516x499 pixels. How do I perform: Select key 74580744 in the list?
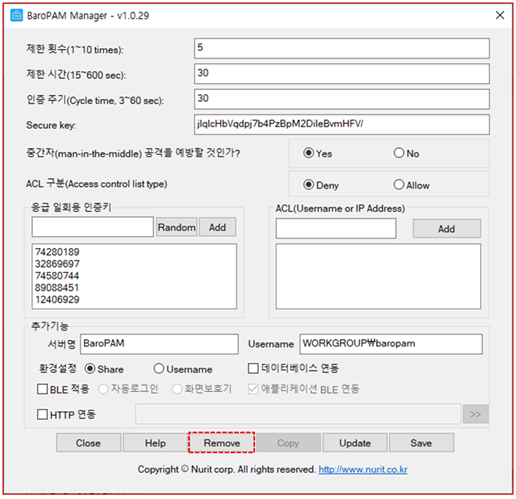click(x=57, y=276)
